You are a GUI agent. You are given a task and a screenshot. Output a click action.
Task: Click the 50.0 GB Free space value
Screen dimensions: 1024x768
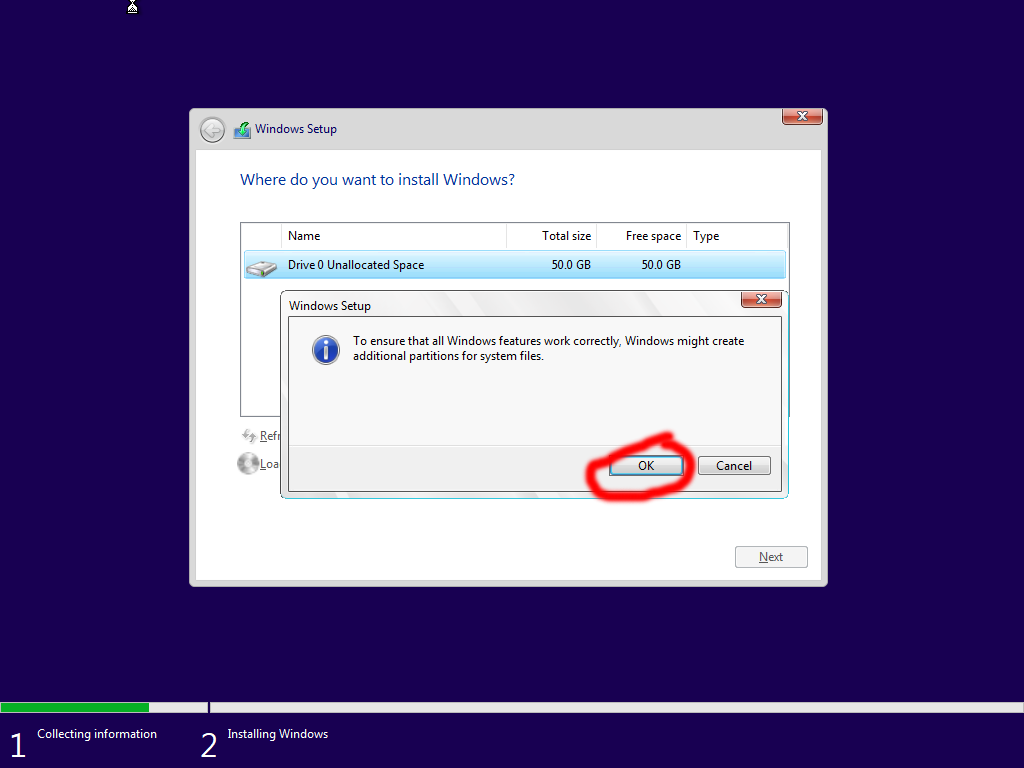pos(661,264)
